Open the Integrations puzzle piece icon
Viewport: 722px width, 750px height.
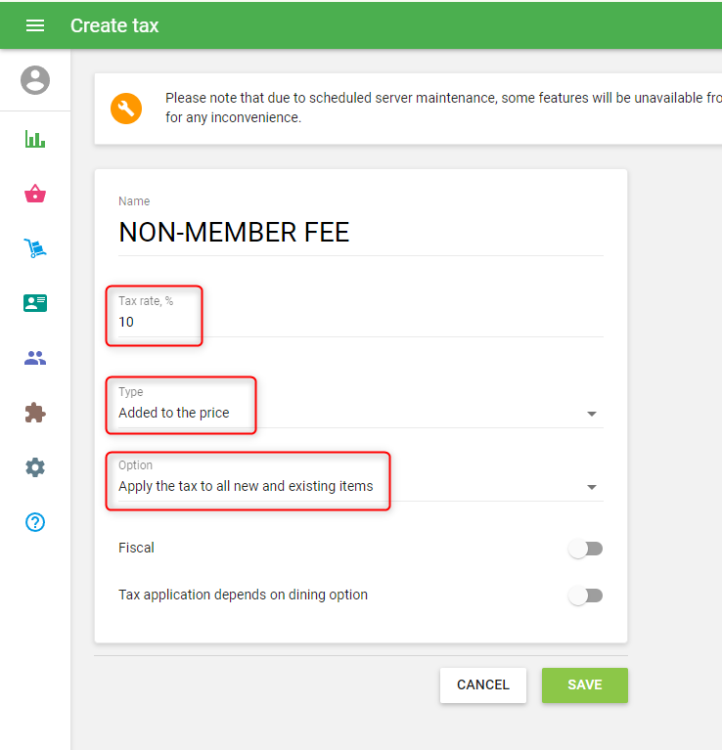pyautogui.click(x=35, y=413)
